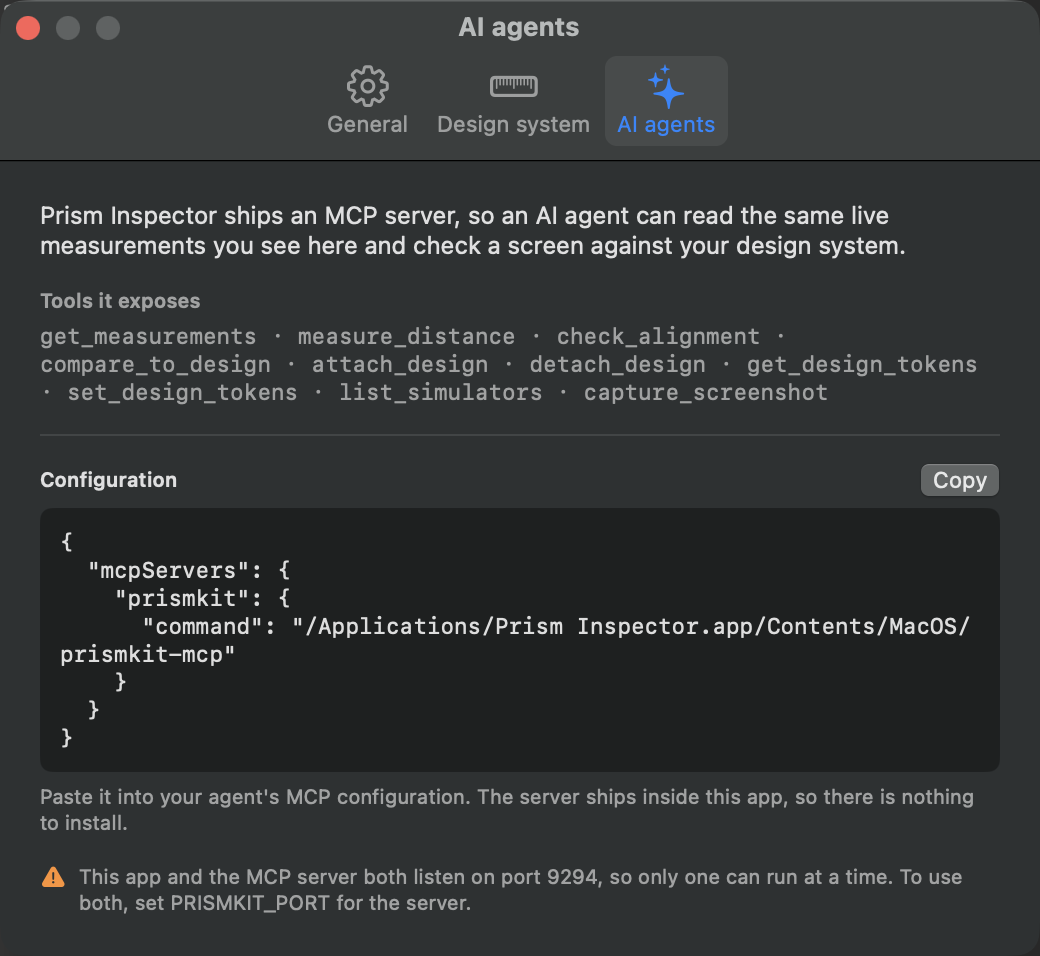Click the red close window button
1040x956 pixels.
28,28
